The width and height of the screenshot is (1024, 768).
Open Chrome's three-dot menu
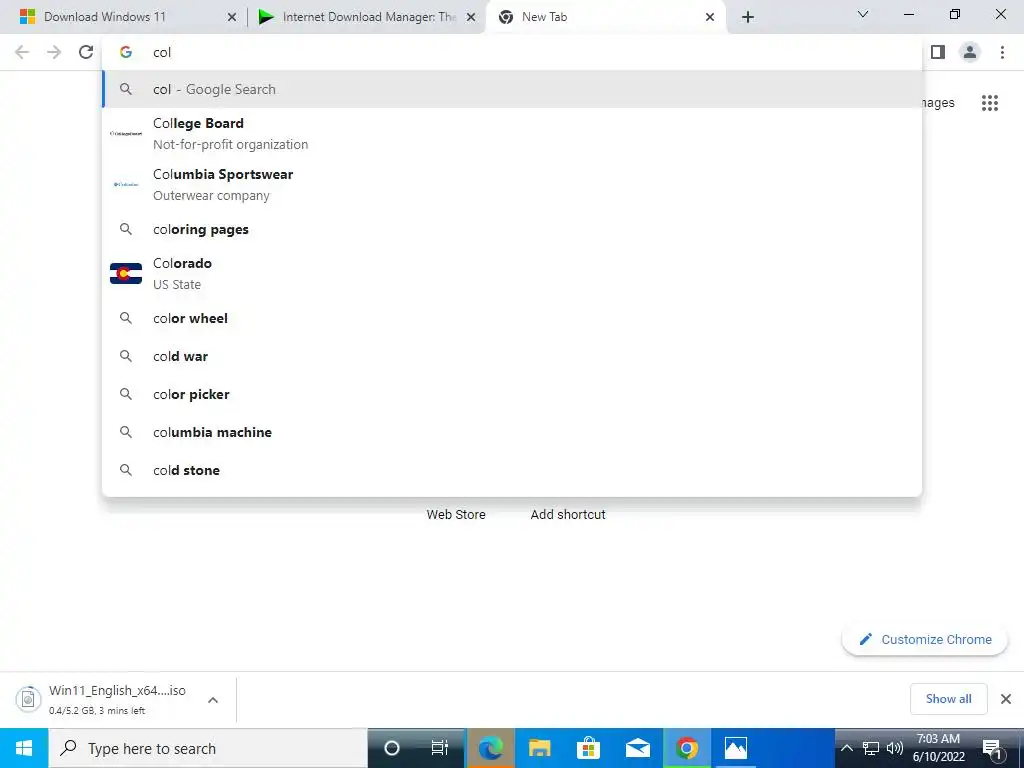pyautogui.click(x=1002, y=52)
